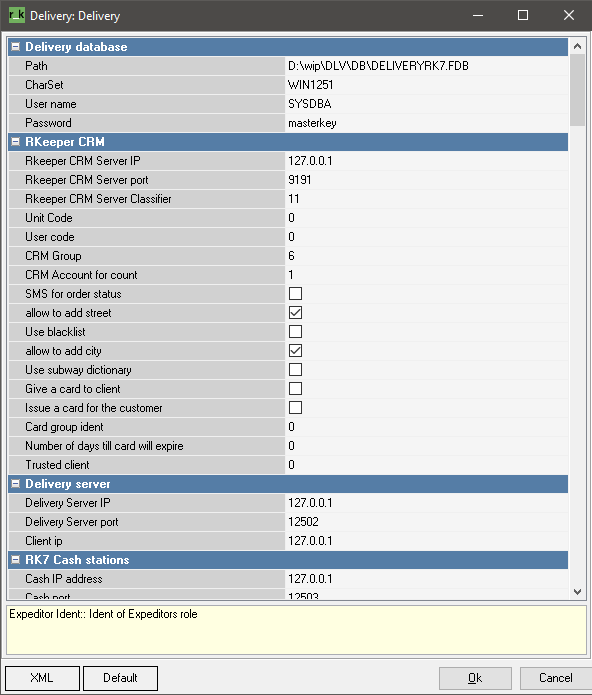Viewport: 592px width, 695px height.
Task: Click the Default button
Action: pyautogui.click(x=120, y=678)
